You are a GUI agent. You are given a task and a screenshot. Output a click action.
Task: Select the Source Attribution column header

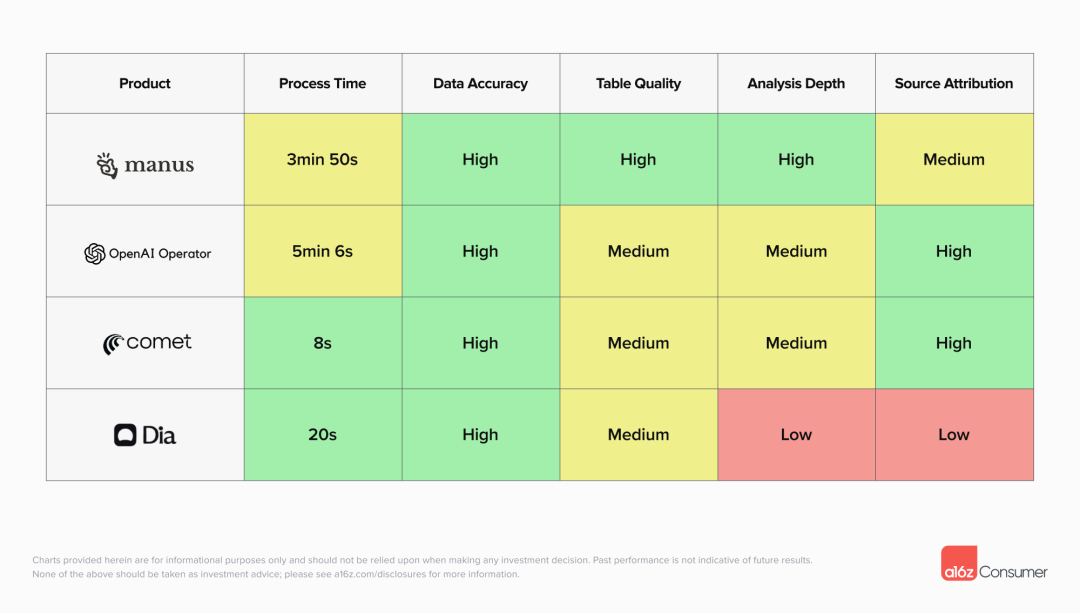coord(954,84)
